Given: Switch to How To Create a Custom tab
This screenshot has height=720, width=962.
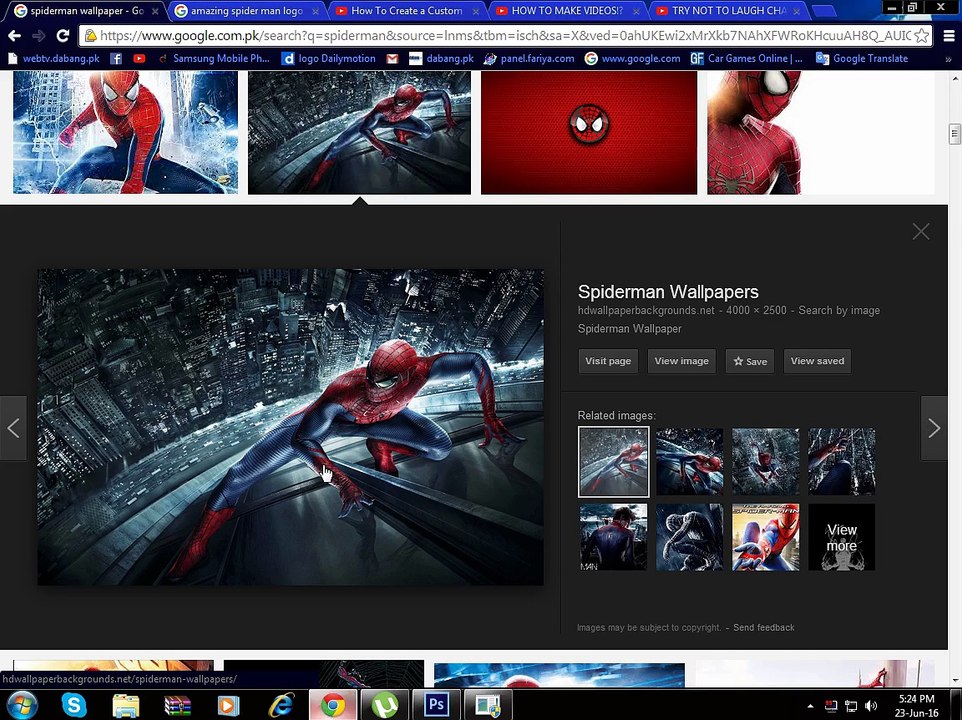Looking at the screenshot, I should (x=406, y=10).
